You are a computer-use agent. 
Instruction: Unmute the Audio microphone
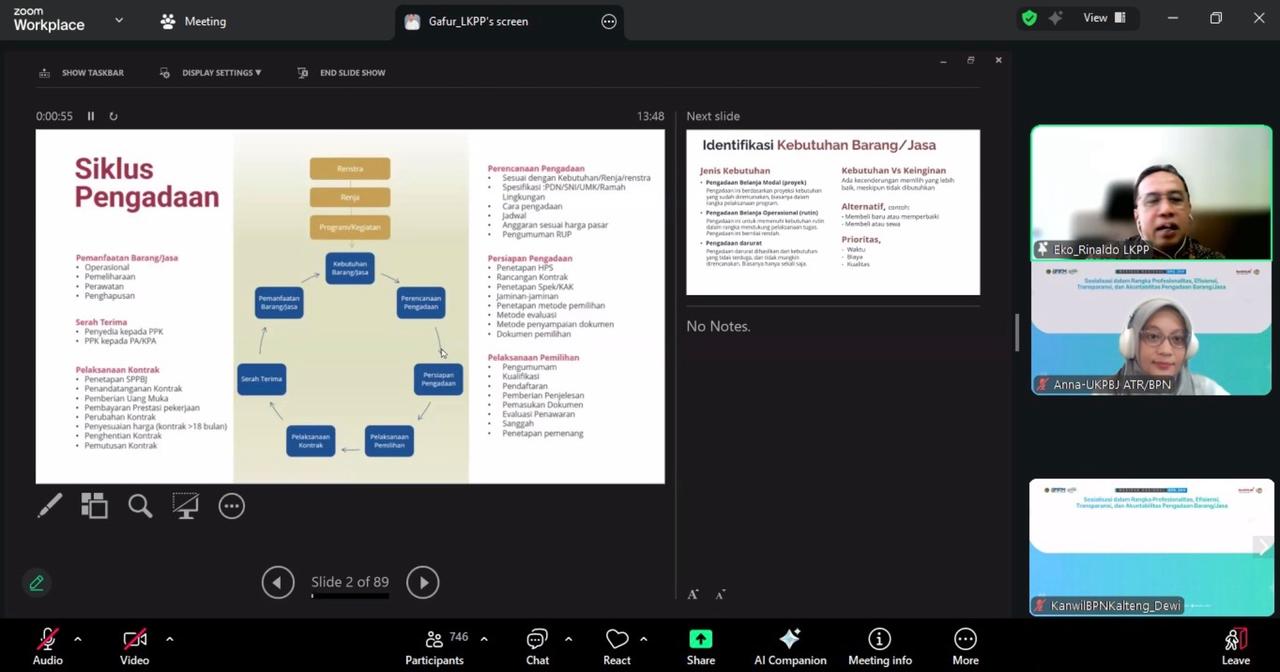[47, 646]
